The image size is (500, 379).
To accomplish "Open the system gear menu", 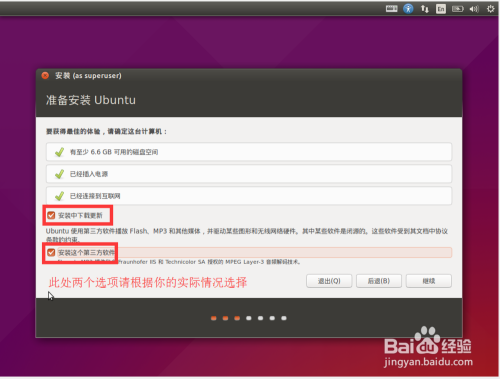I will coord(490,9).
